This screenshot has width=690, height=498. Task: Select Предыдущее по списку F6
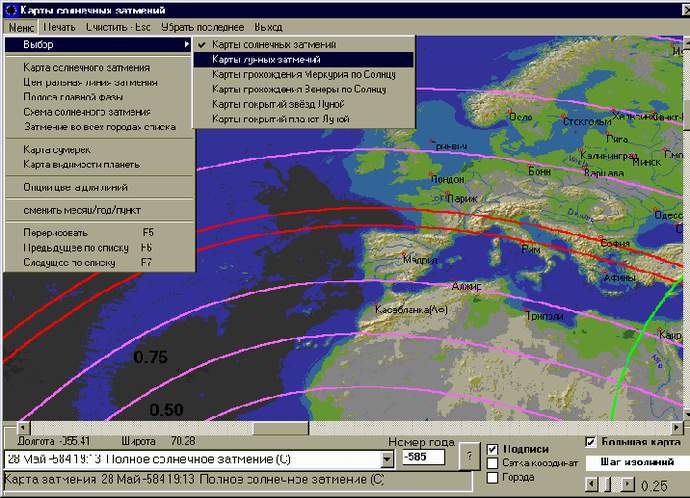tap(99, 248)
